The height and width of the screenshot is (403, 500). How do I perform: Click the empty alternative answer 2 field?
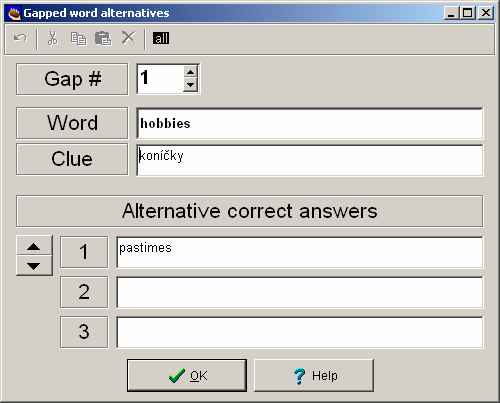click(x=300, y=292)
